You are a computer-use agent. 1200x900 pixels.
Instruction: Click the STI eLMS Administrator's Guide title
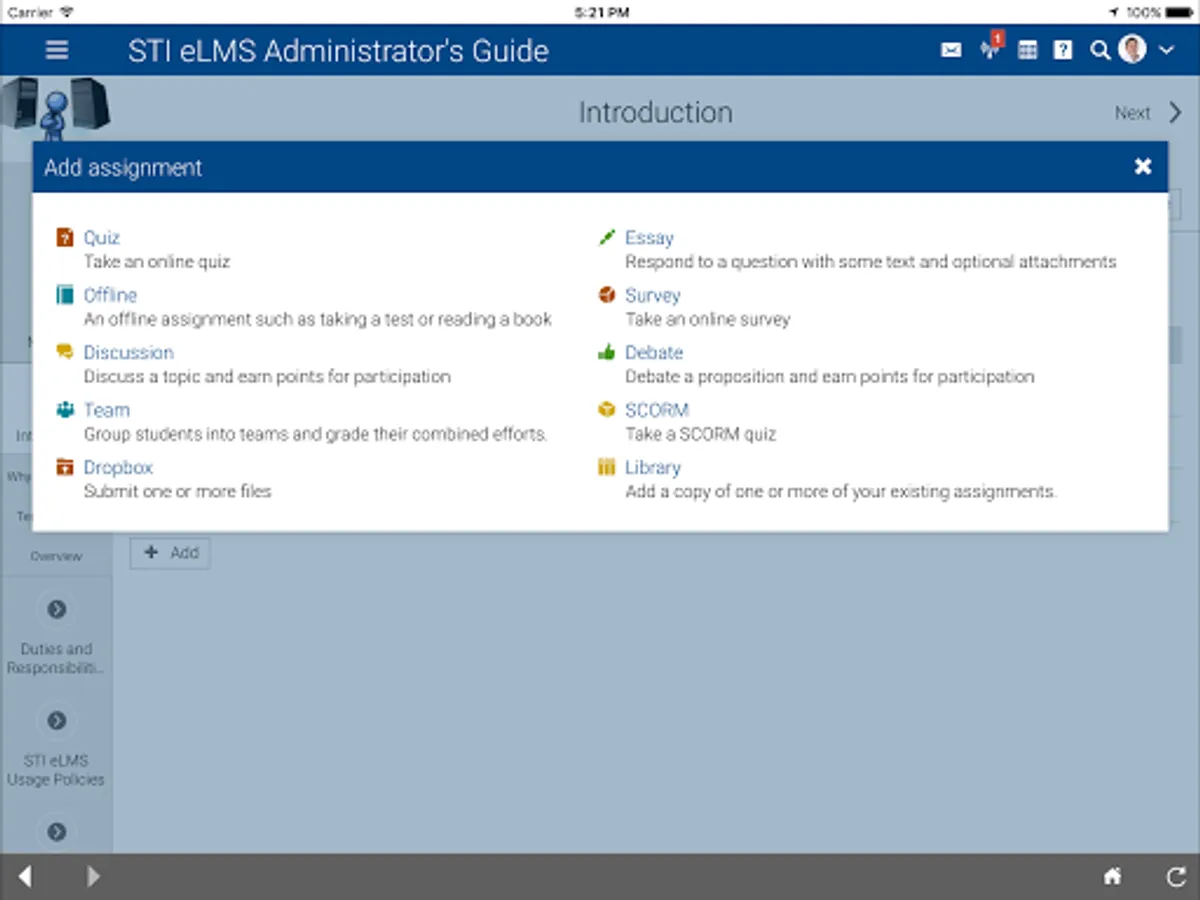338,51
